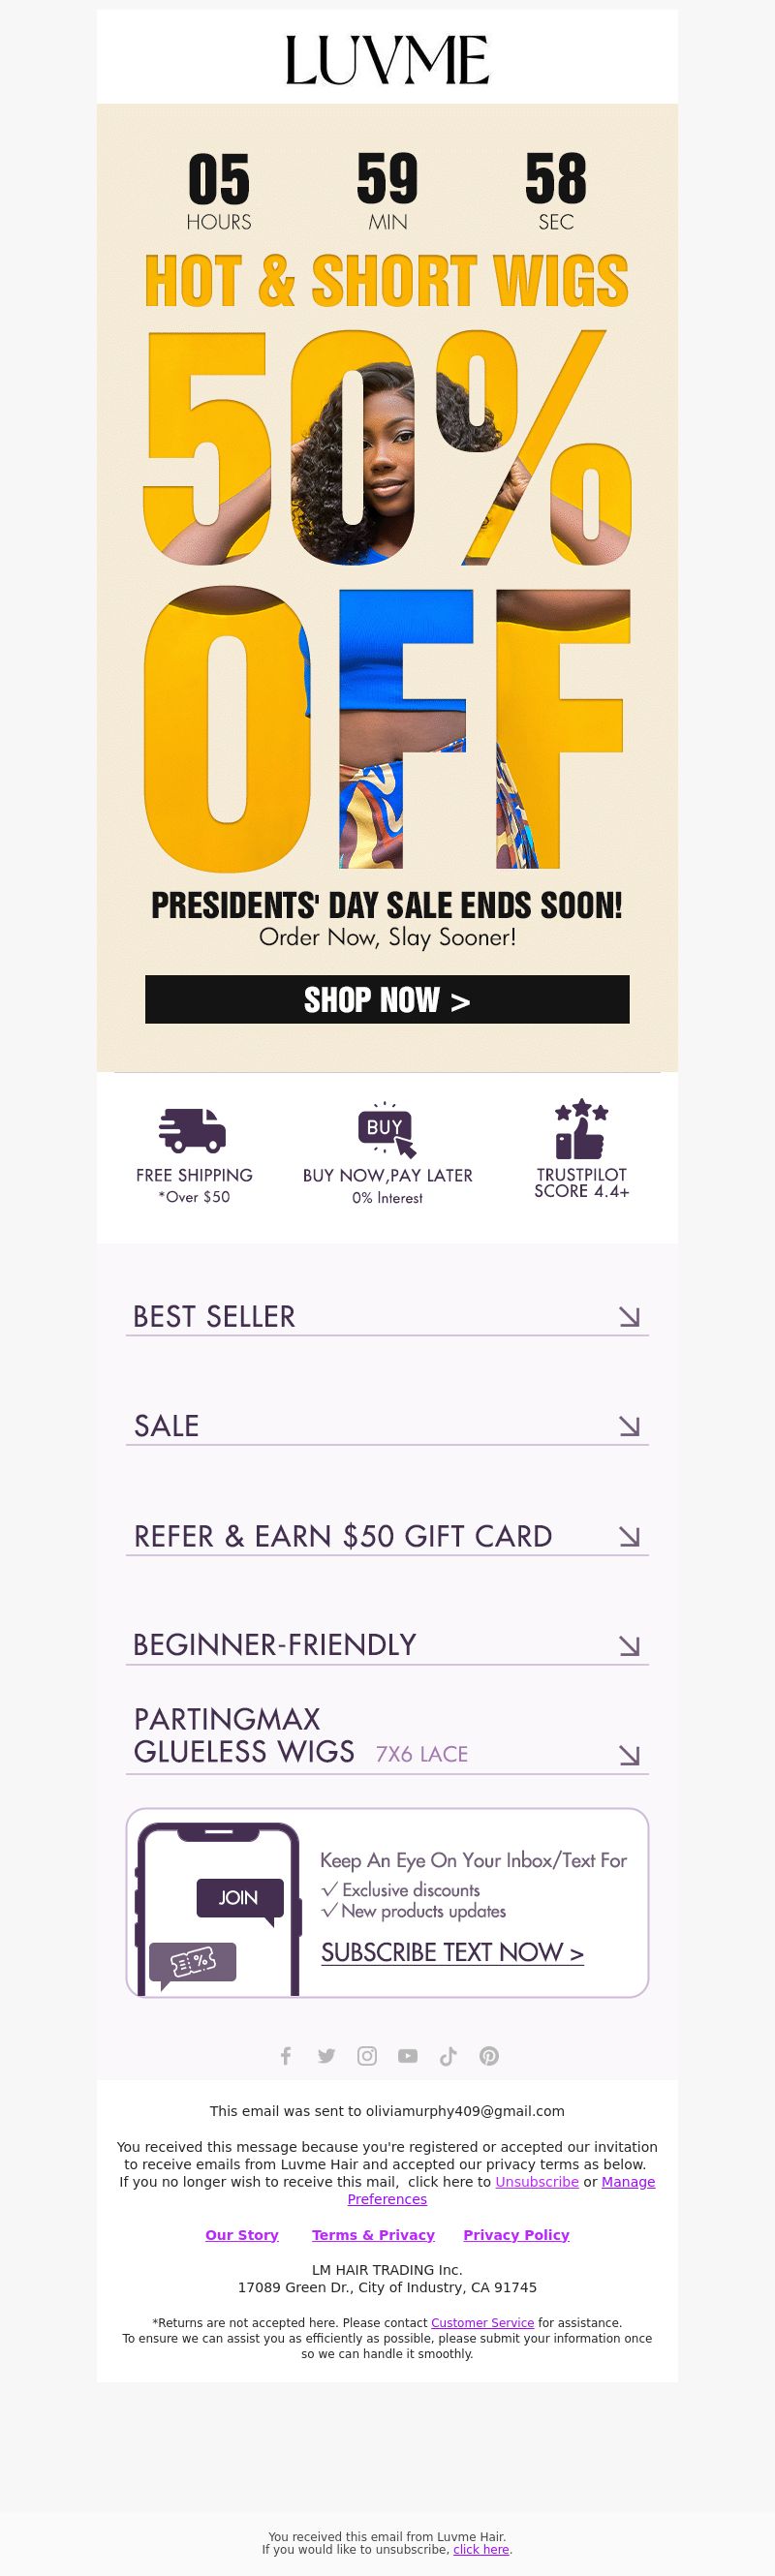
Task: Open the Customer Service link
Action: click(483, 2323)
